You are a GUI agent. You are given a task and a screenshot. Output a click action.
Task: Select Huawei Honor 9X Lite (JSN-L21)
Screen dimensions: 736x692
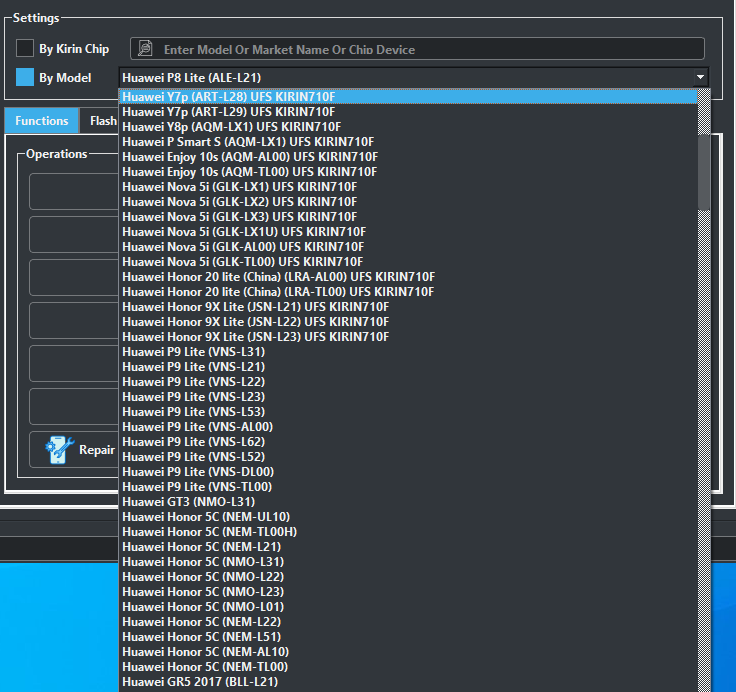click(x=408, y=307)
